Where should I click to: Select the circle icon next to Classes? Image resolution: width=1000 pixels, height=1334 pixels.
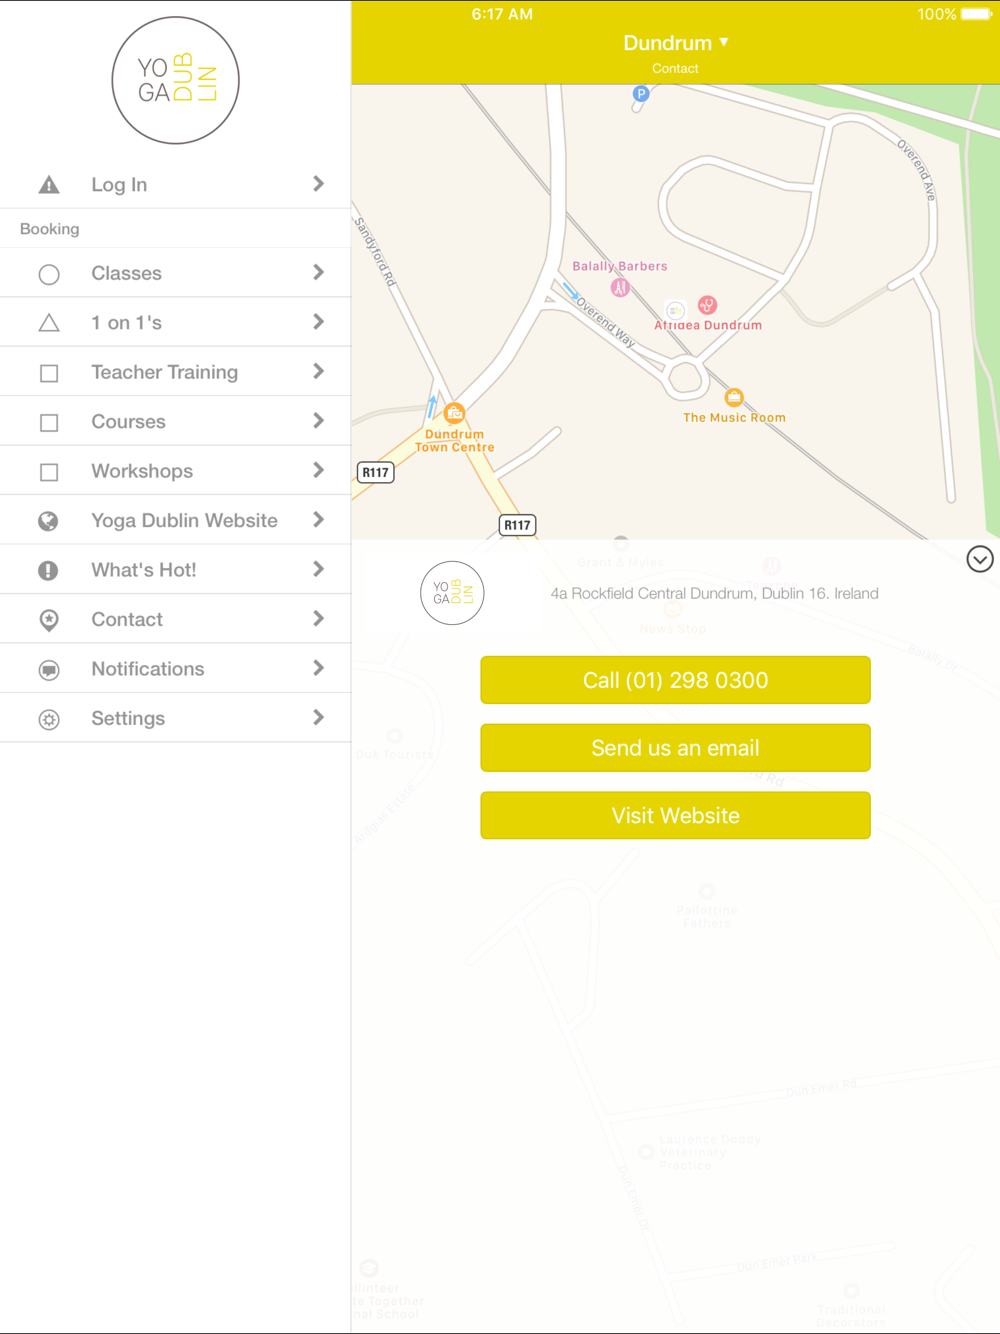49,274
